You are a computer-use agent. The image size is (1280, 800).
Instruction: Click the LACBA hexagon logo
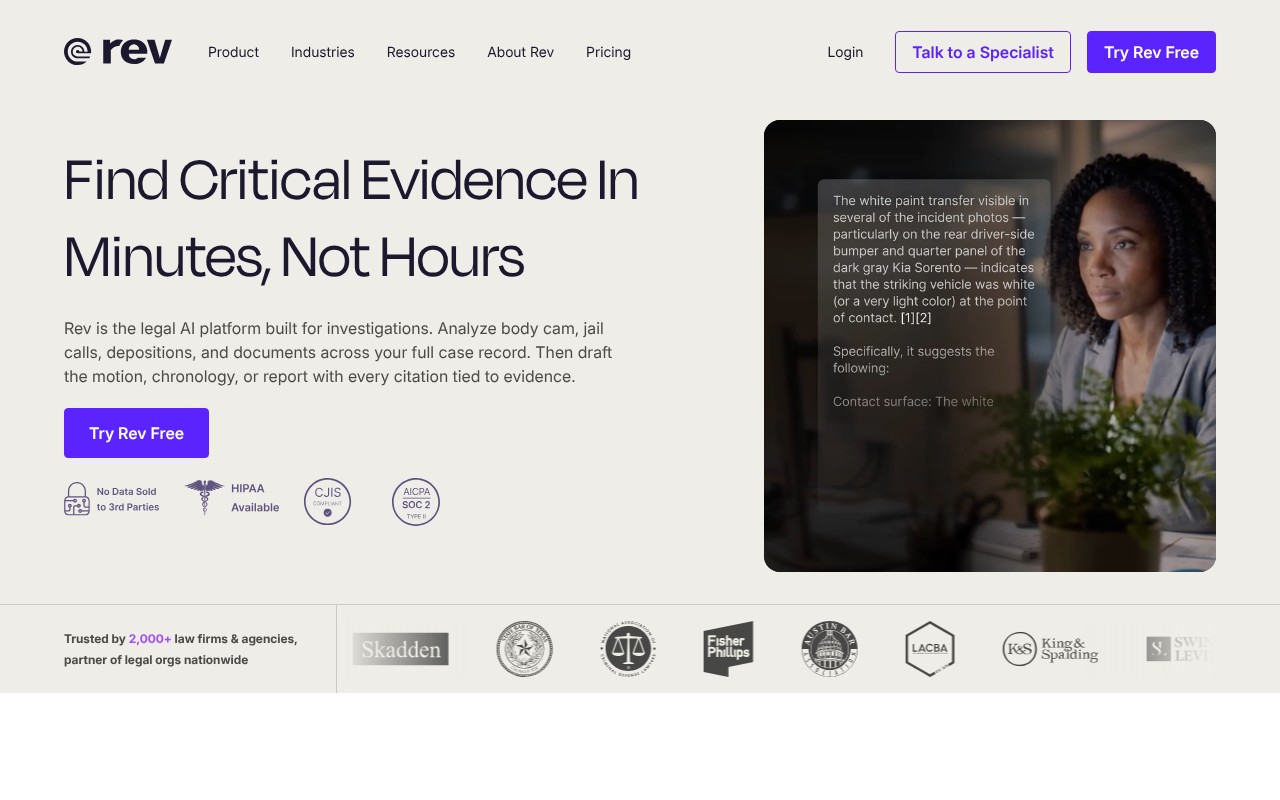click(x=930, y=649)
